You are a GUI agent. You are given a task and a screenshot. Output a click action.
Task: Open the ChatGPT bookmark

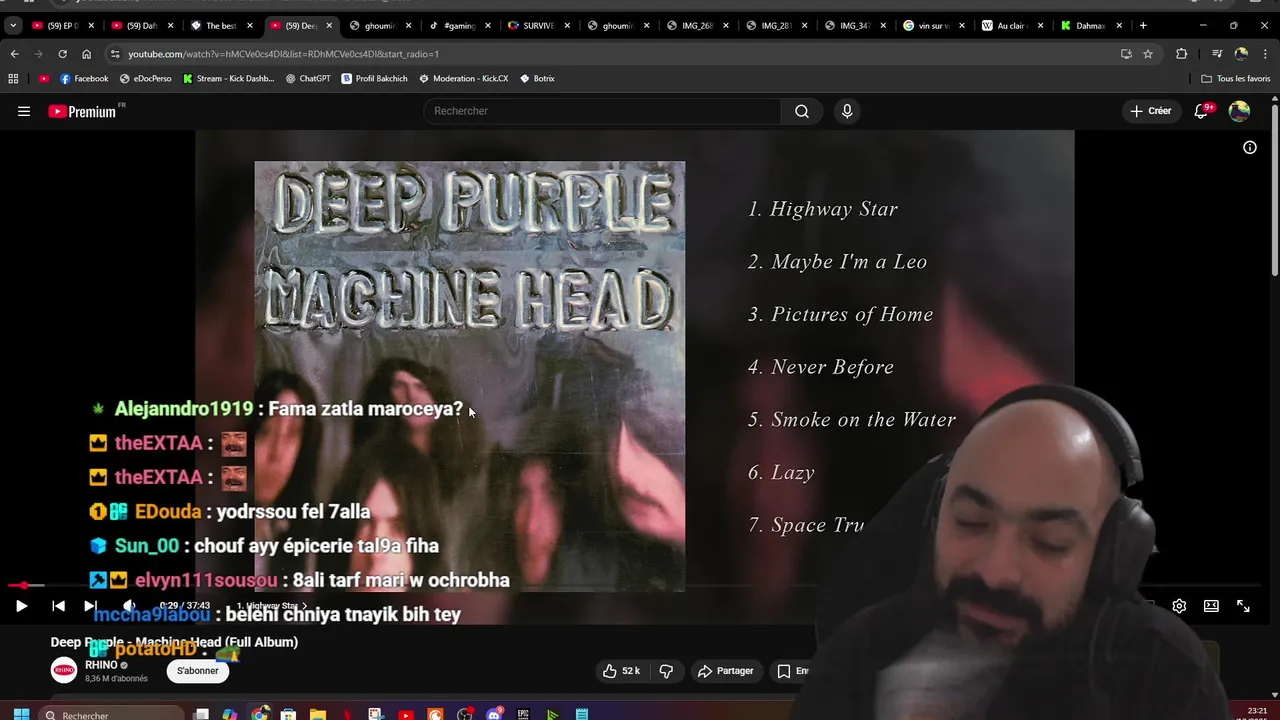pyautogui.click(x=307, y=78)
